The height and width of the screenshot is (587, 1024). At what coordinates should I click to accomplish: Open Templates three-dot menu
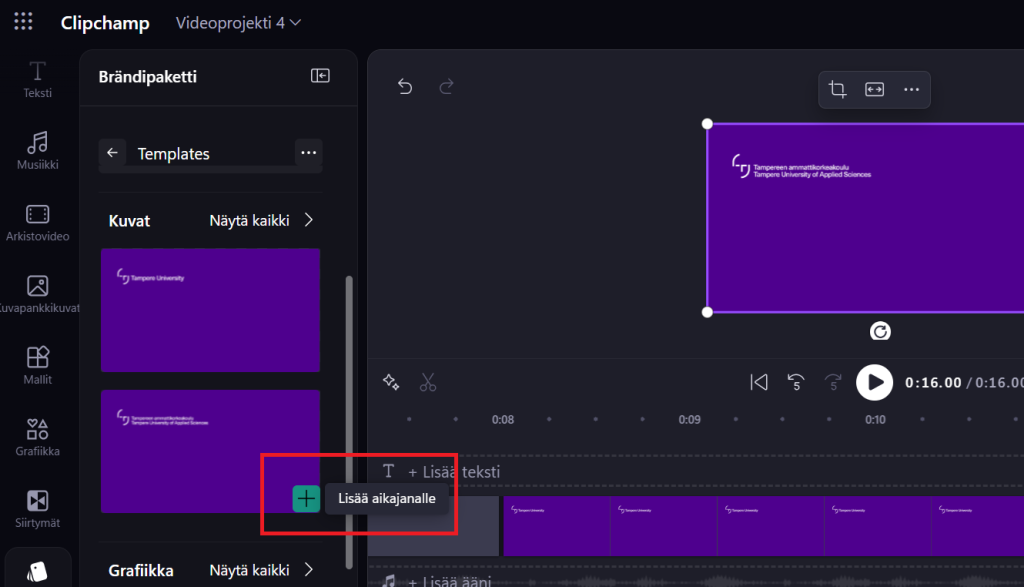(x=308, y=153)
